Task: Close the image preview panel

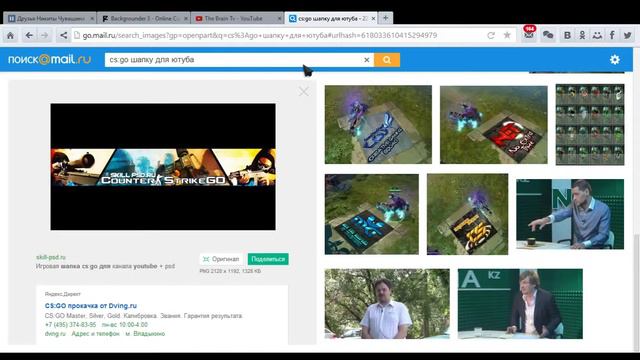Action: [x=303, y=91]
